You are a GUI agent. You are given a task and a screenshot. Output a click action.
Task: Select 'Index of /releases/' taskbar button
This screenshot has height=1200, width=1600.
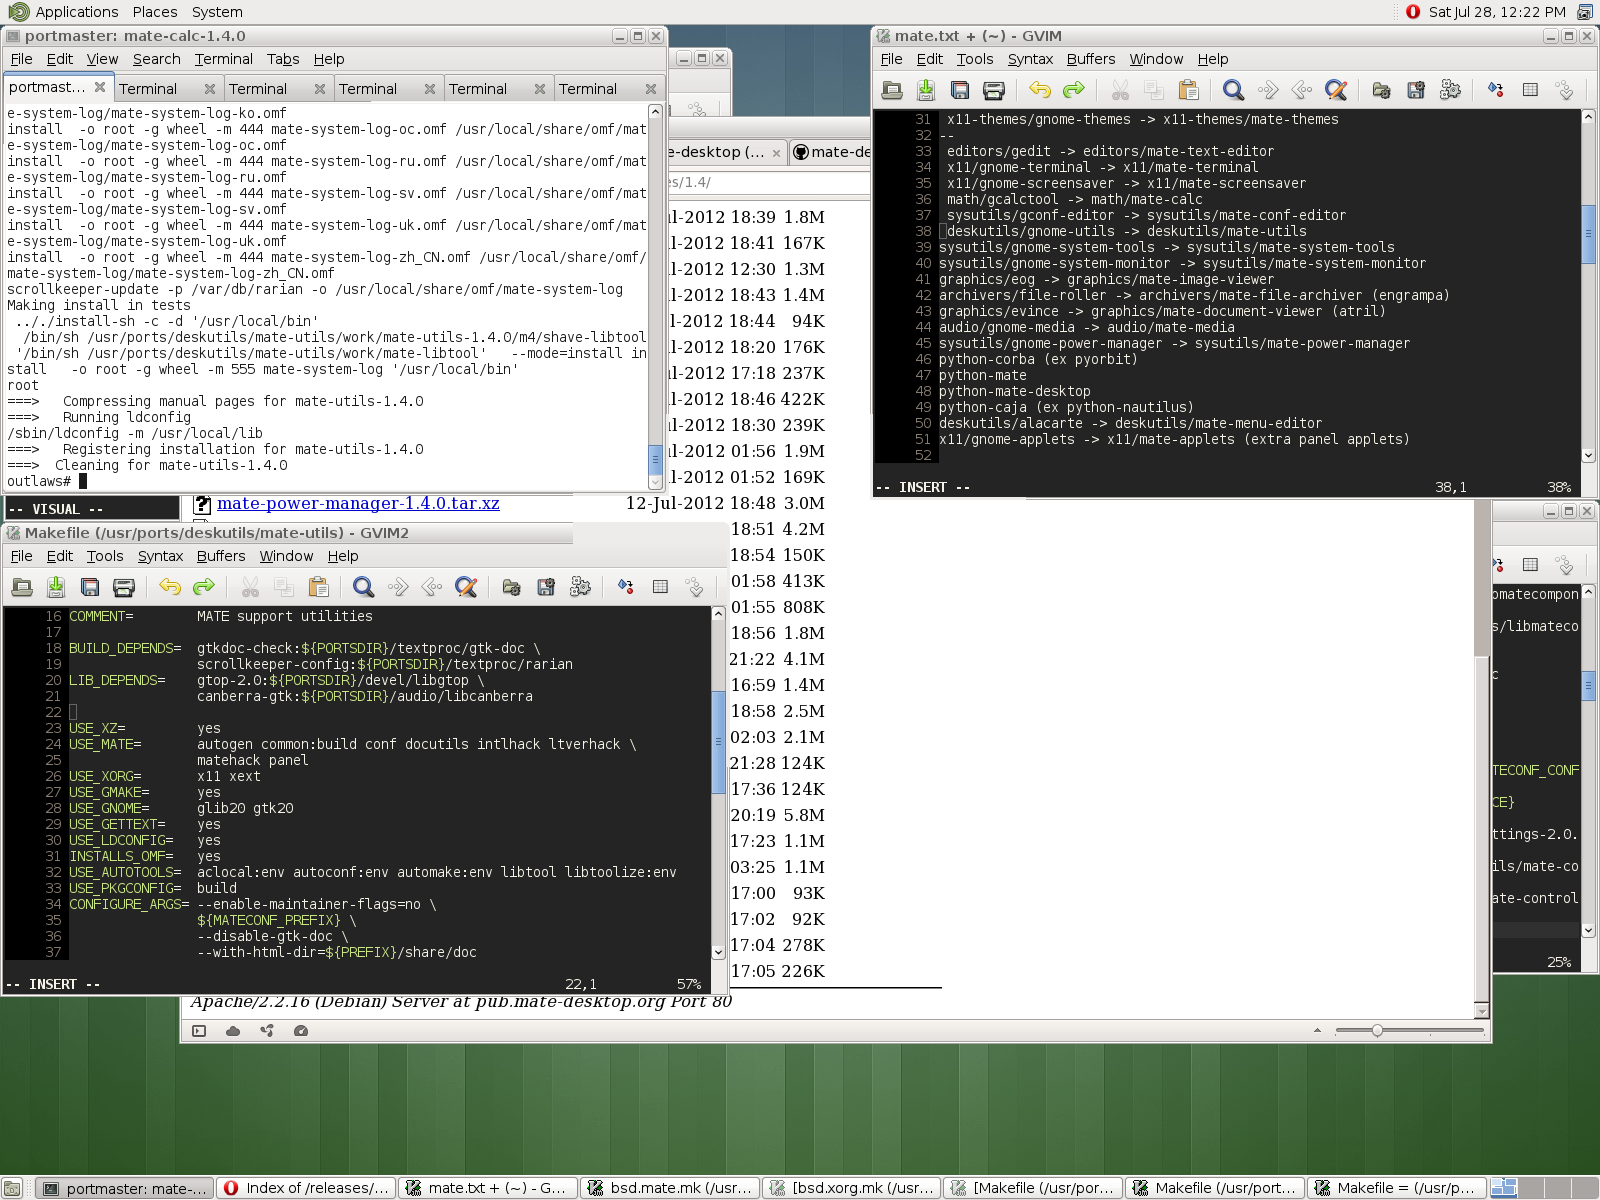click(x=306, y=1188)
